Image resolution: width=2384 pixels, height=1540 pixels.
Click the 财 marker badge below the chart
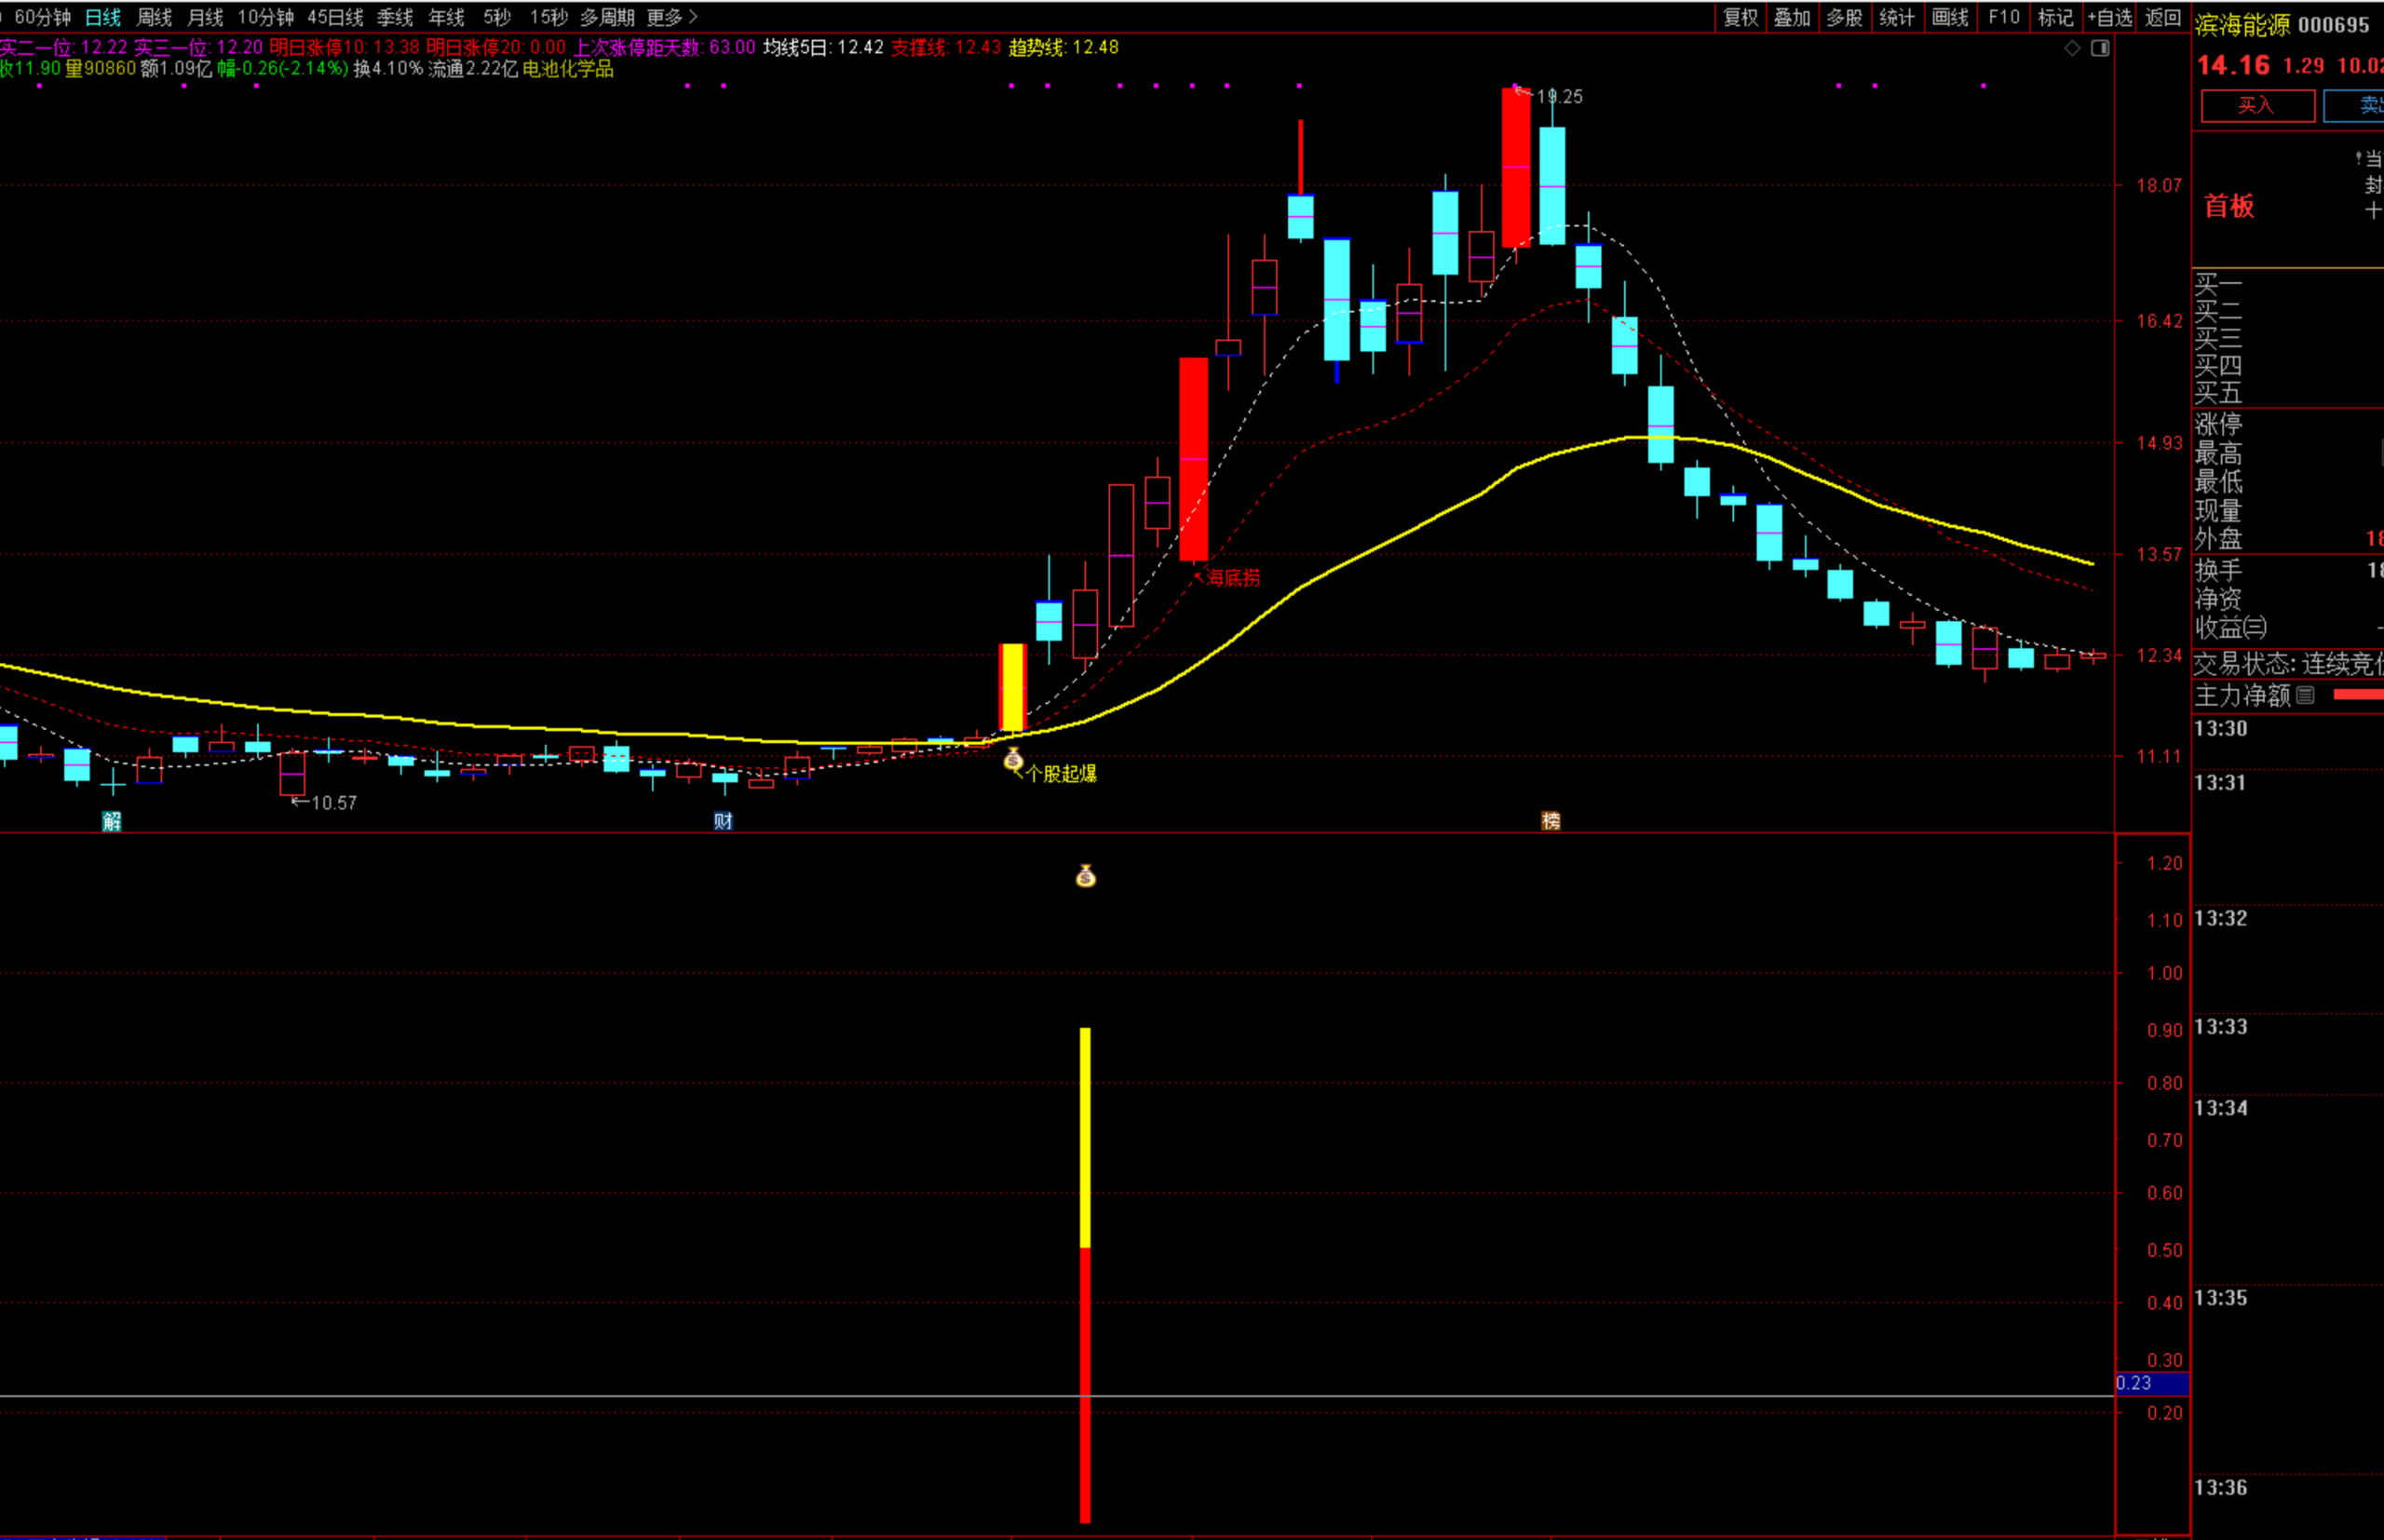pyautogui.click(x=723, y=821)
